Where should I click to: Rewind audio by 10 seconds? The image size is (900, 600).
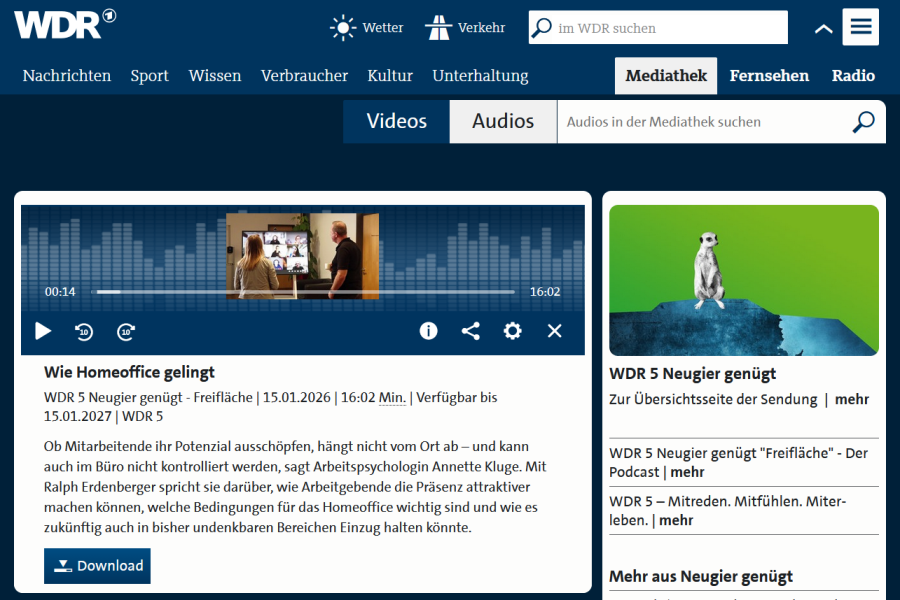click(x=85, y=331)
